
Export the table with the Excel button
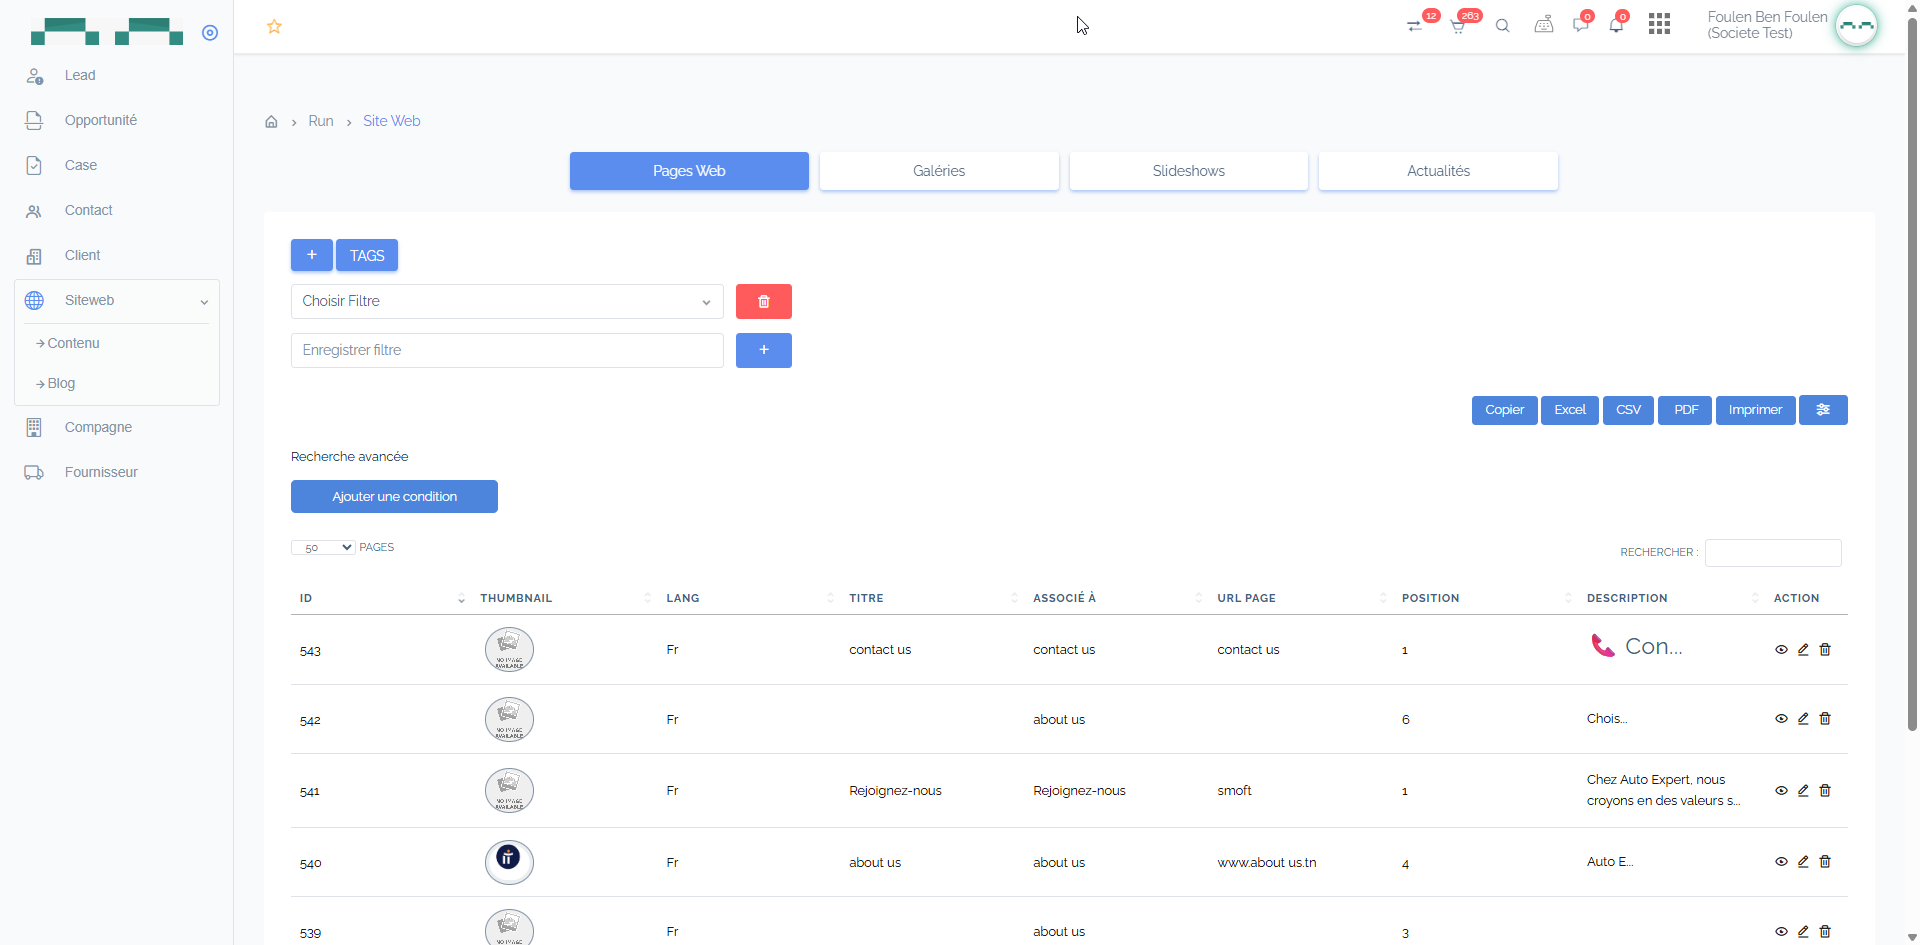(x=1569, y=410)
